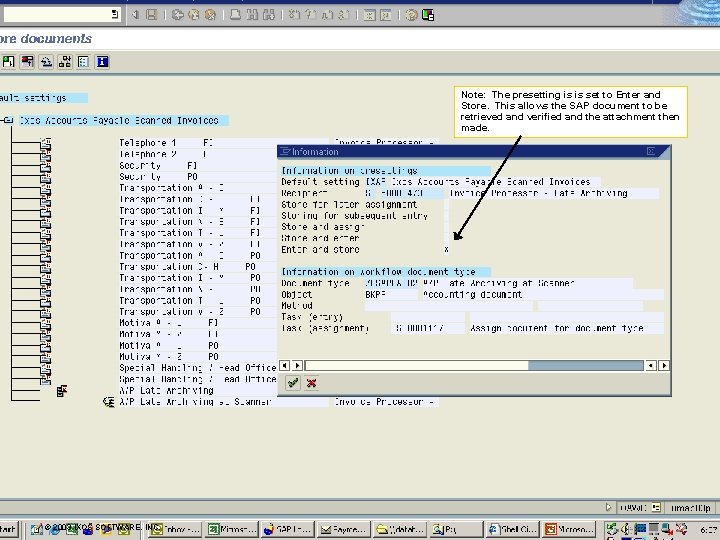Collapse the Accounts Payable Scanned Invoices root node
Screen dimensions: 720x540
pyautogui.click(x=8, y=120)
